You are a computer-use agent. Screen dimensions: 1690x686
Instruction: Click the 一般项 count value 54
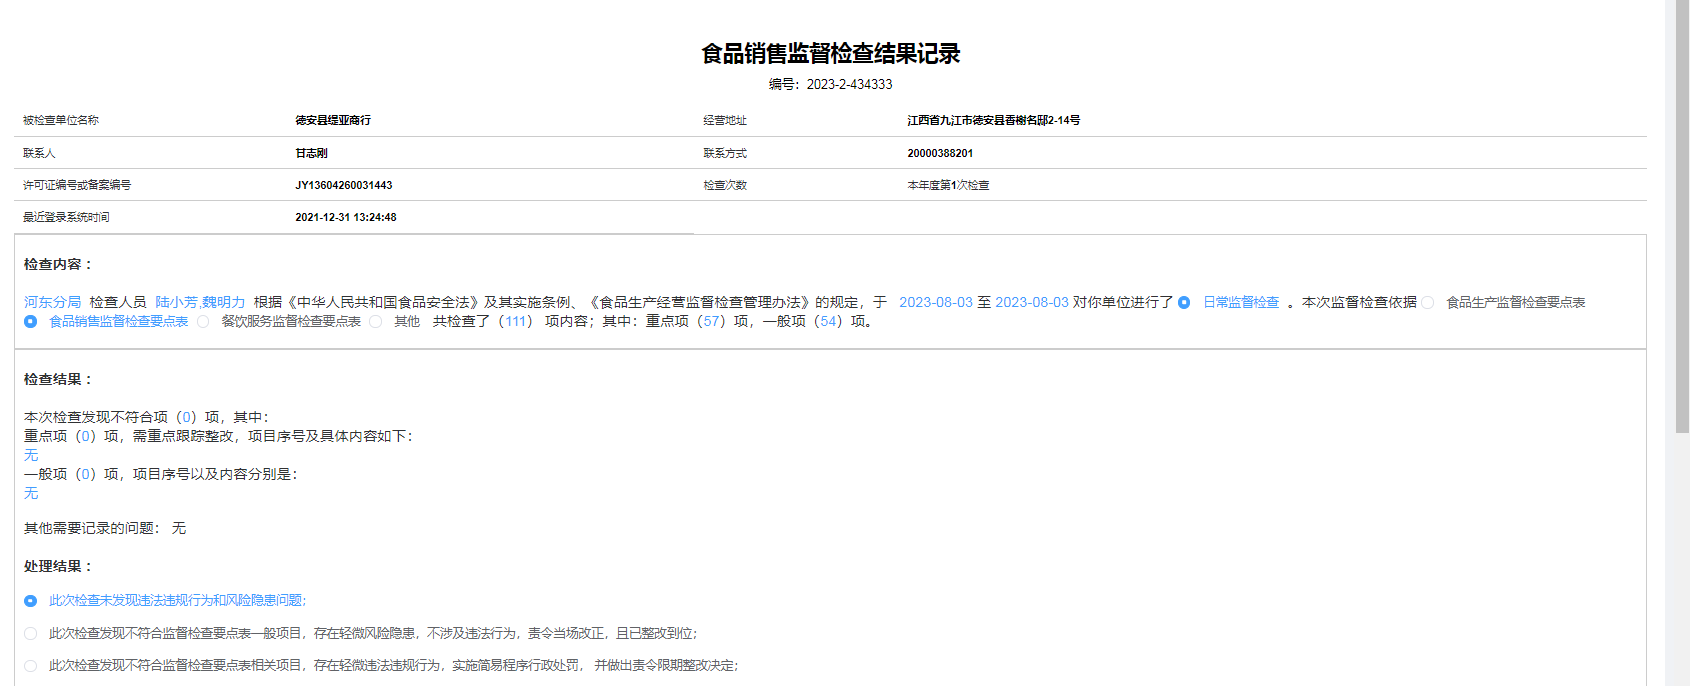point(829,321)
